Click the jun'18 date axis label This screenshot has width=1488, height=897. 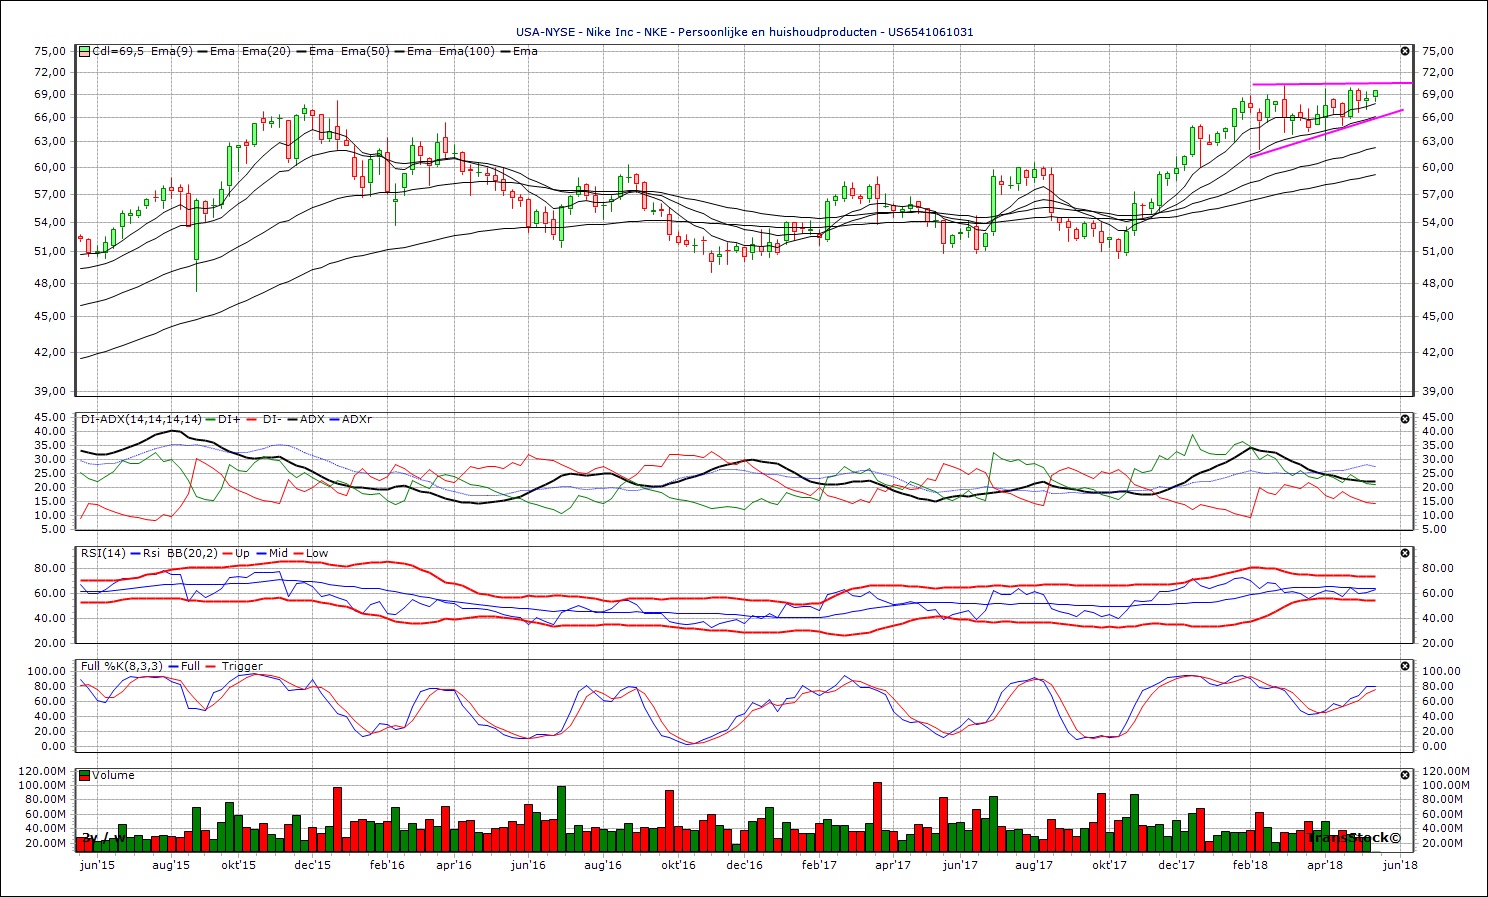pyautogui.click(x=1399, y=865)
